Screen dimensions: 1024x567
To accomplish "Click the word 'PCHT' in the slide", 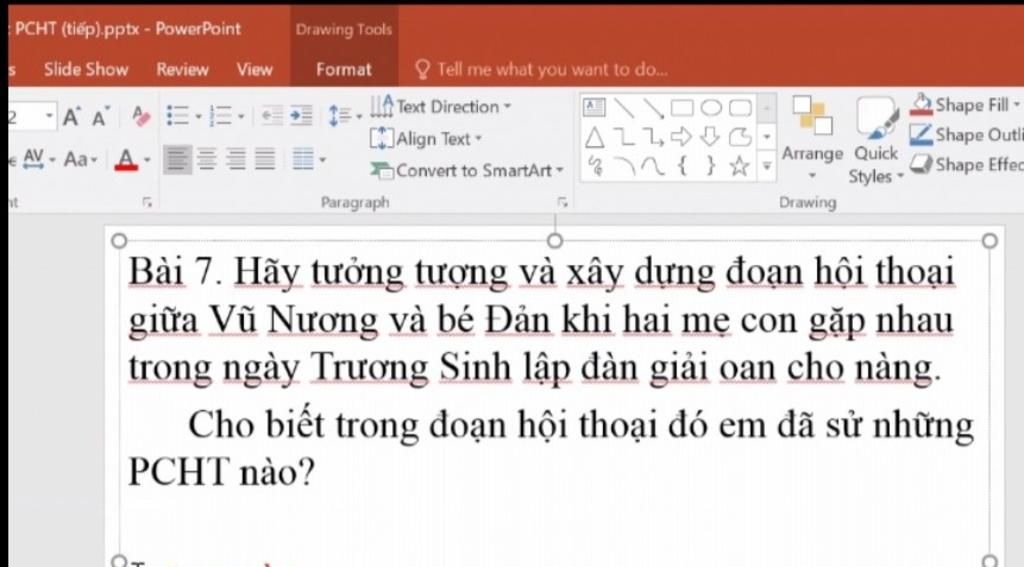I will 179,472.
